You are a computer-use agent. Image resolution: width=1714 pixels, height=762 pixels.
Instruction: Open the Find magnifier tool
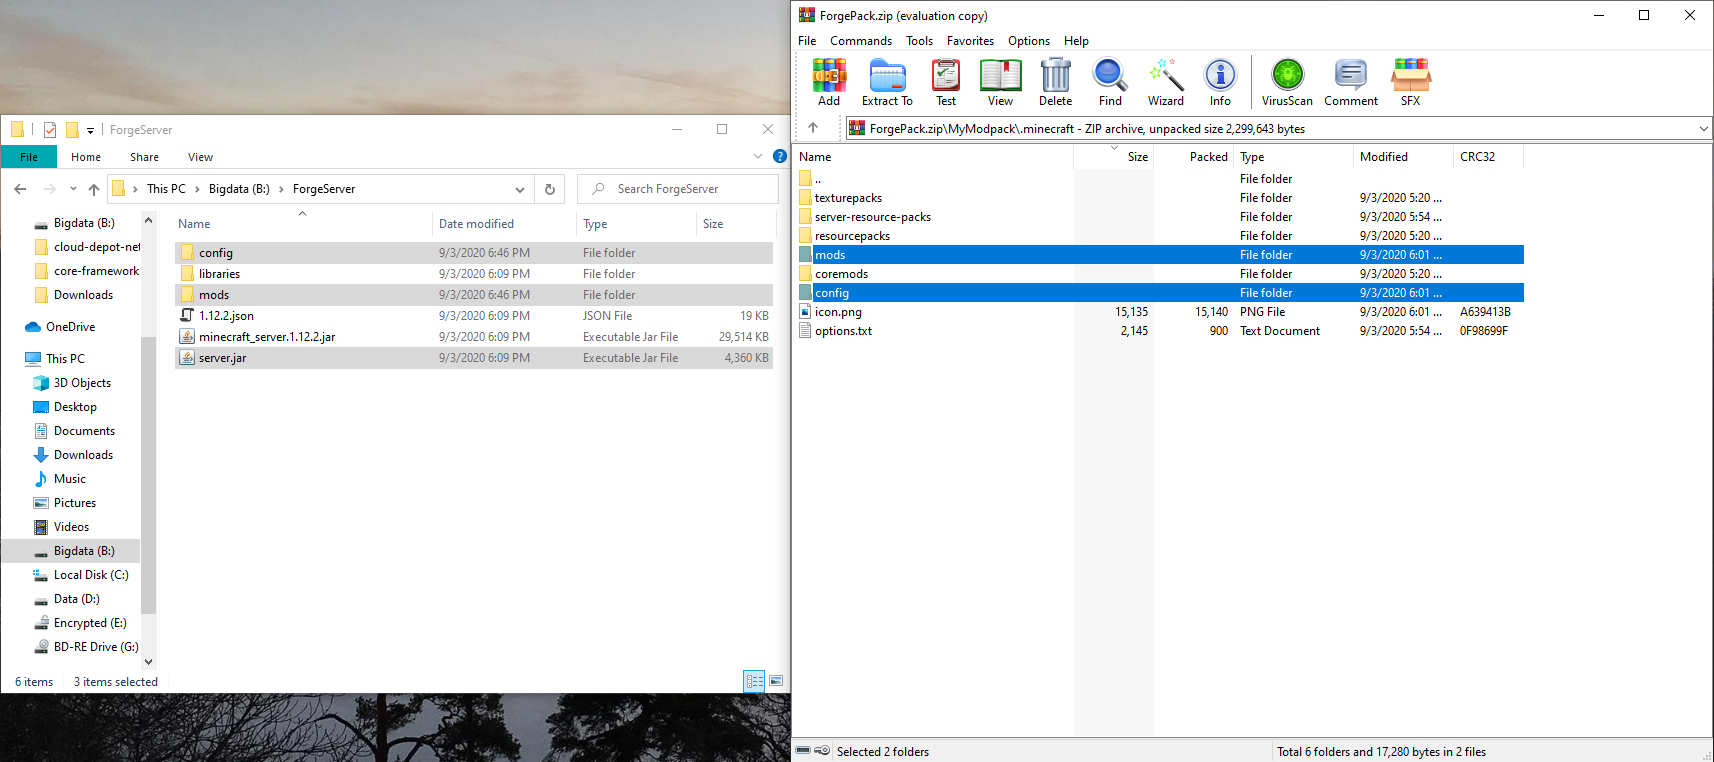[x=1110, y=82]
